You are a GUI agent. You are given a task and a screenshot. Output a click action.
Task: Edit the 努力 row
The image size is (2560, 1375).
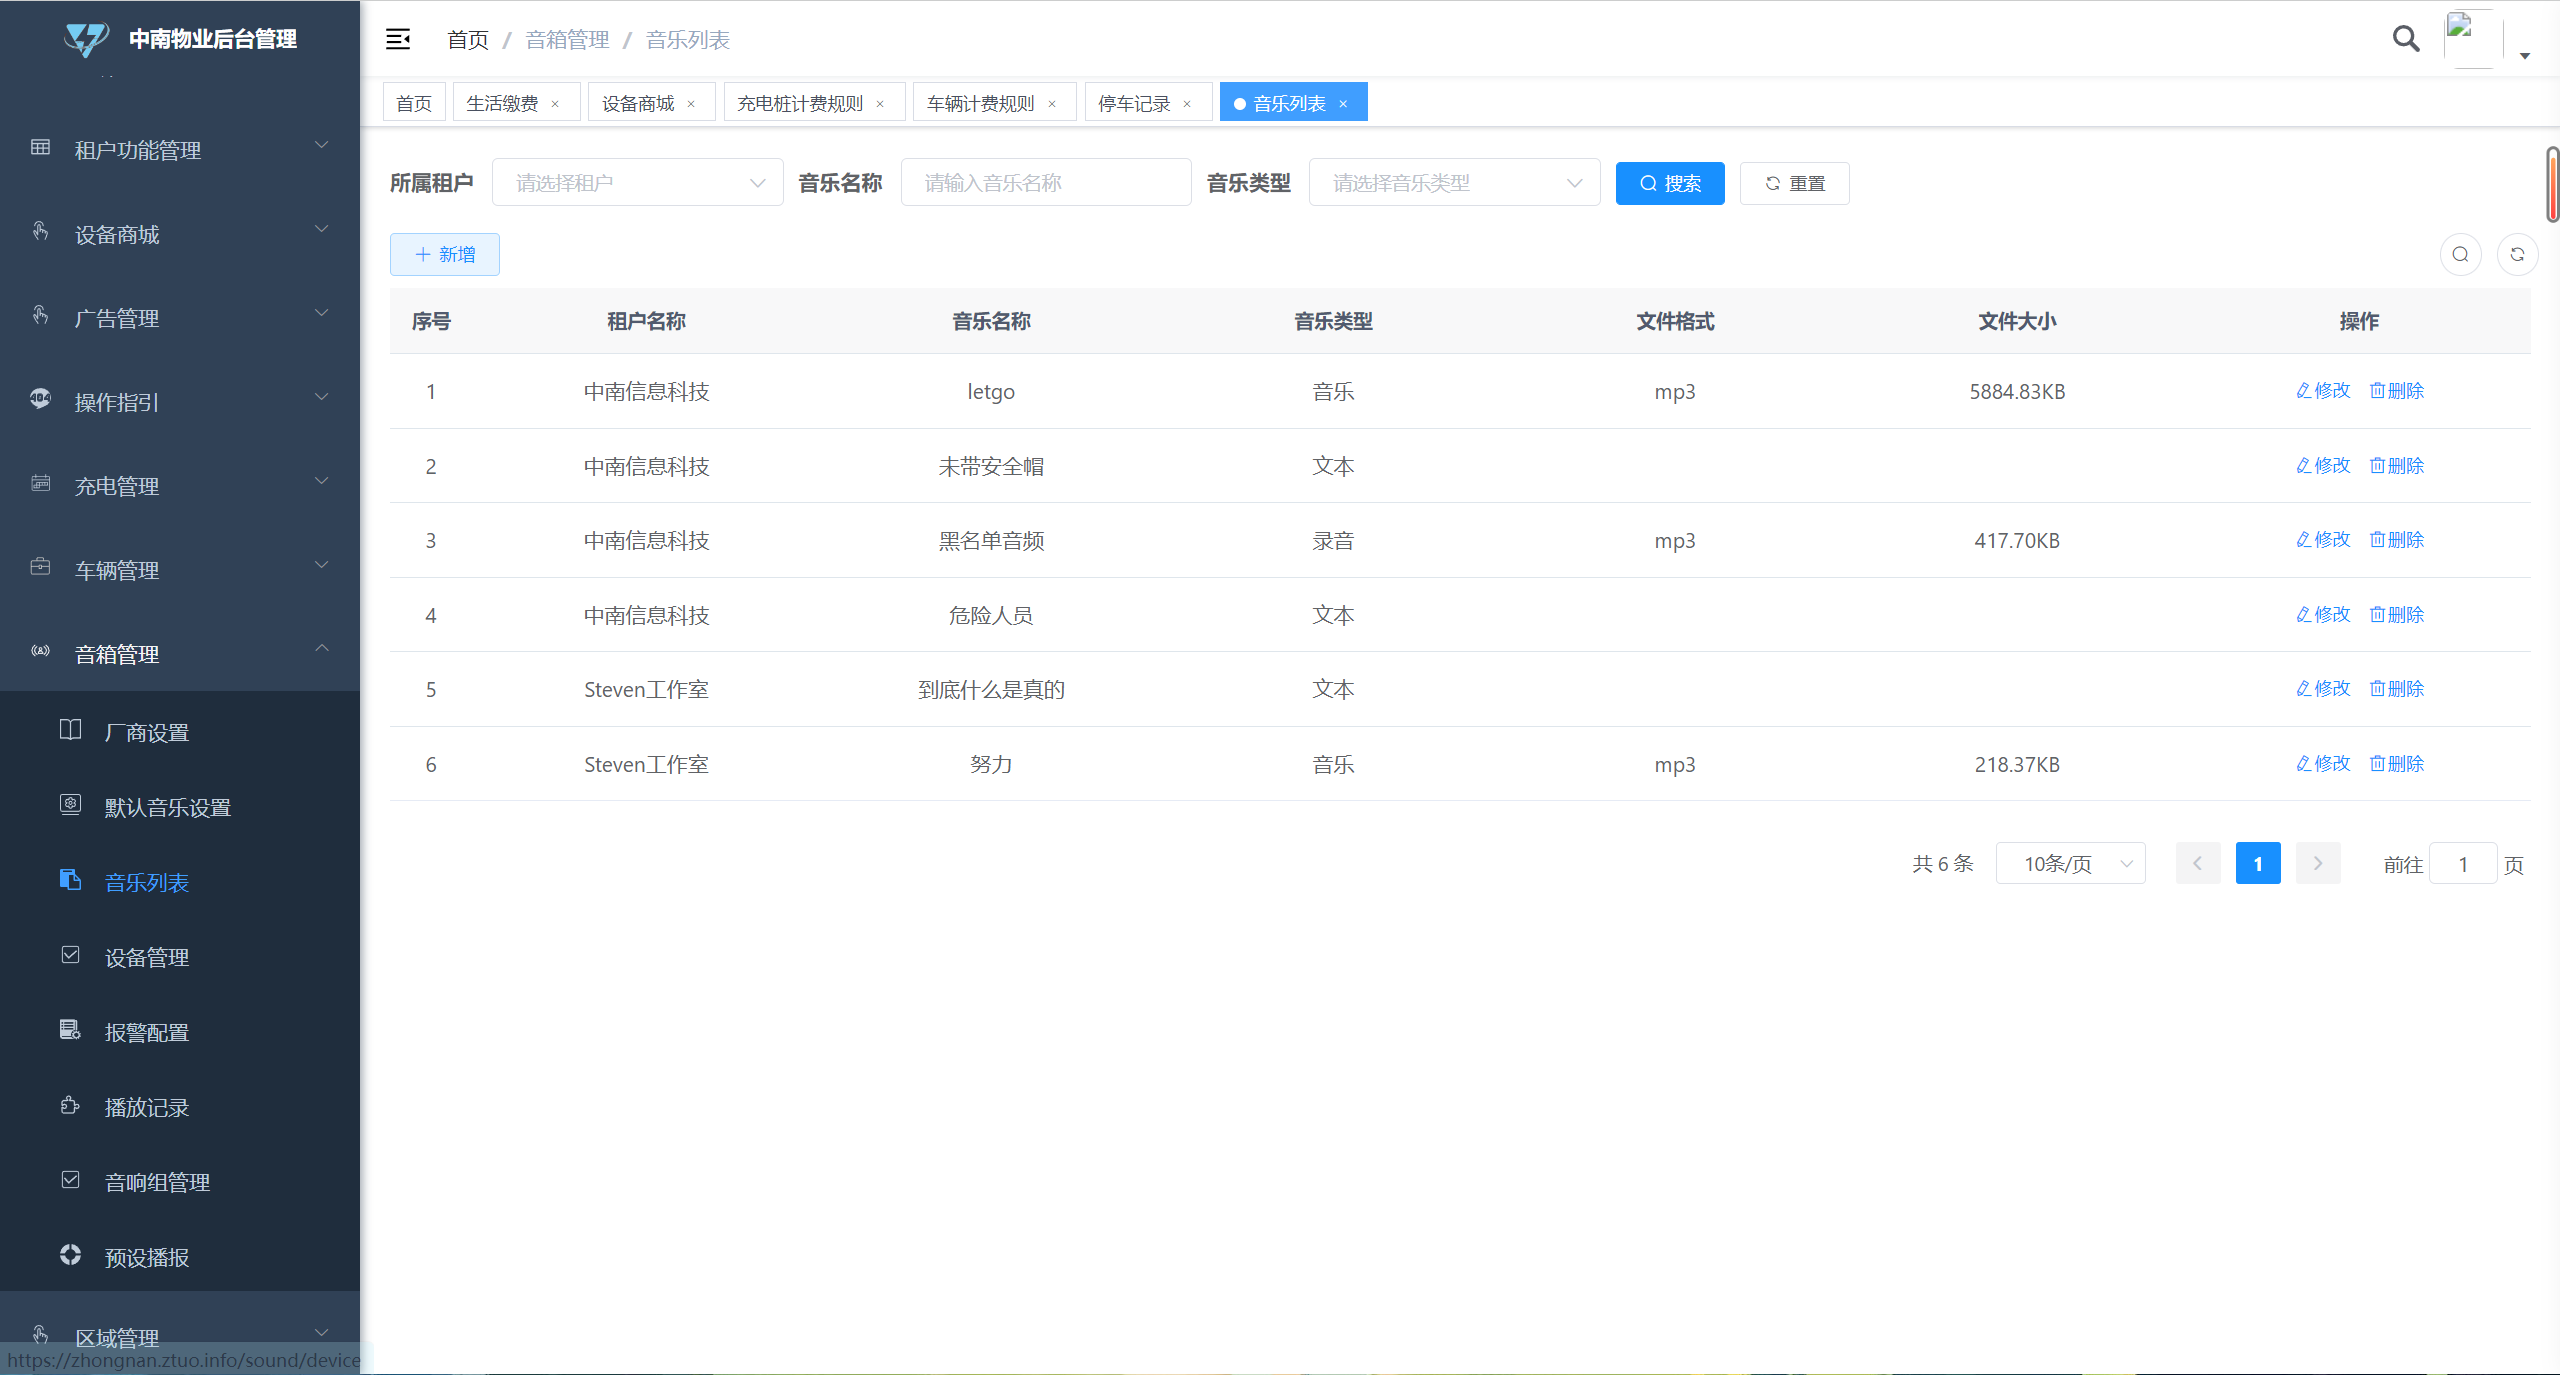coord(2323,763)
